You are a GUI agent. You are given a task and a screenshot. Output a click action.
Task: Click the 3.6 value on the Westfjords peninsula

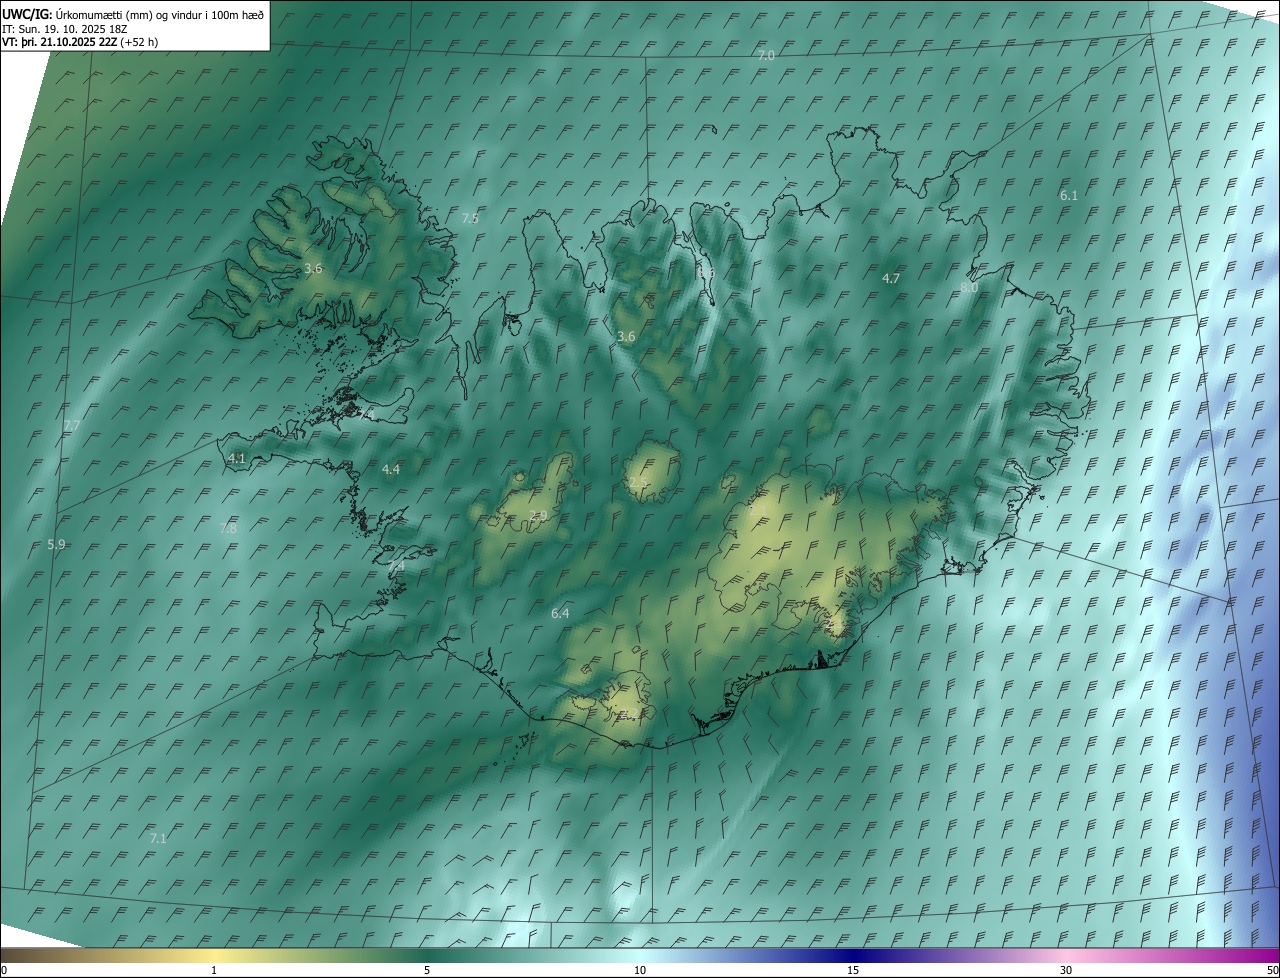(313, 269)
